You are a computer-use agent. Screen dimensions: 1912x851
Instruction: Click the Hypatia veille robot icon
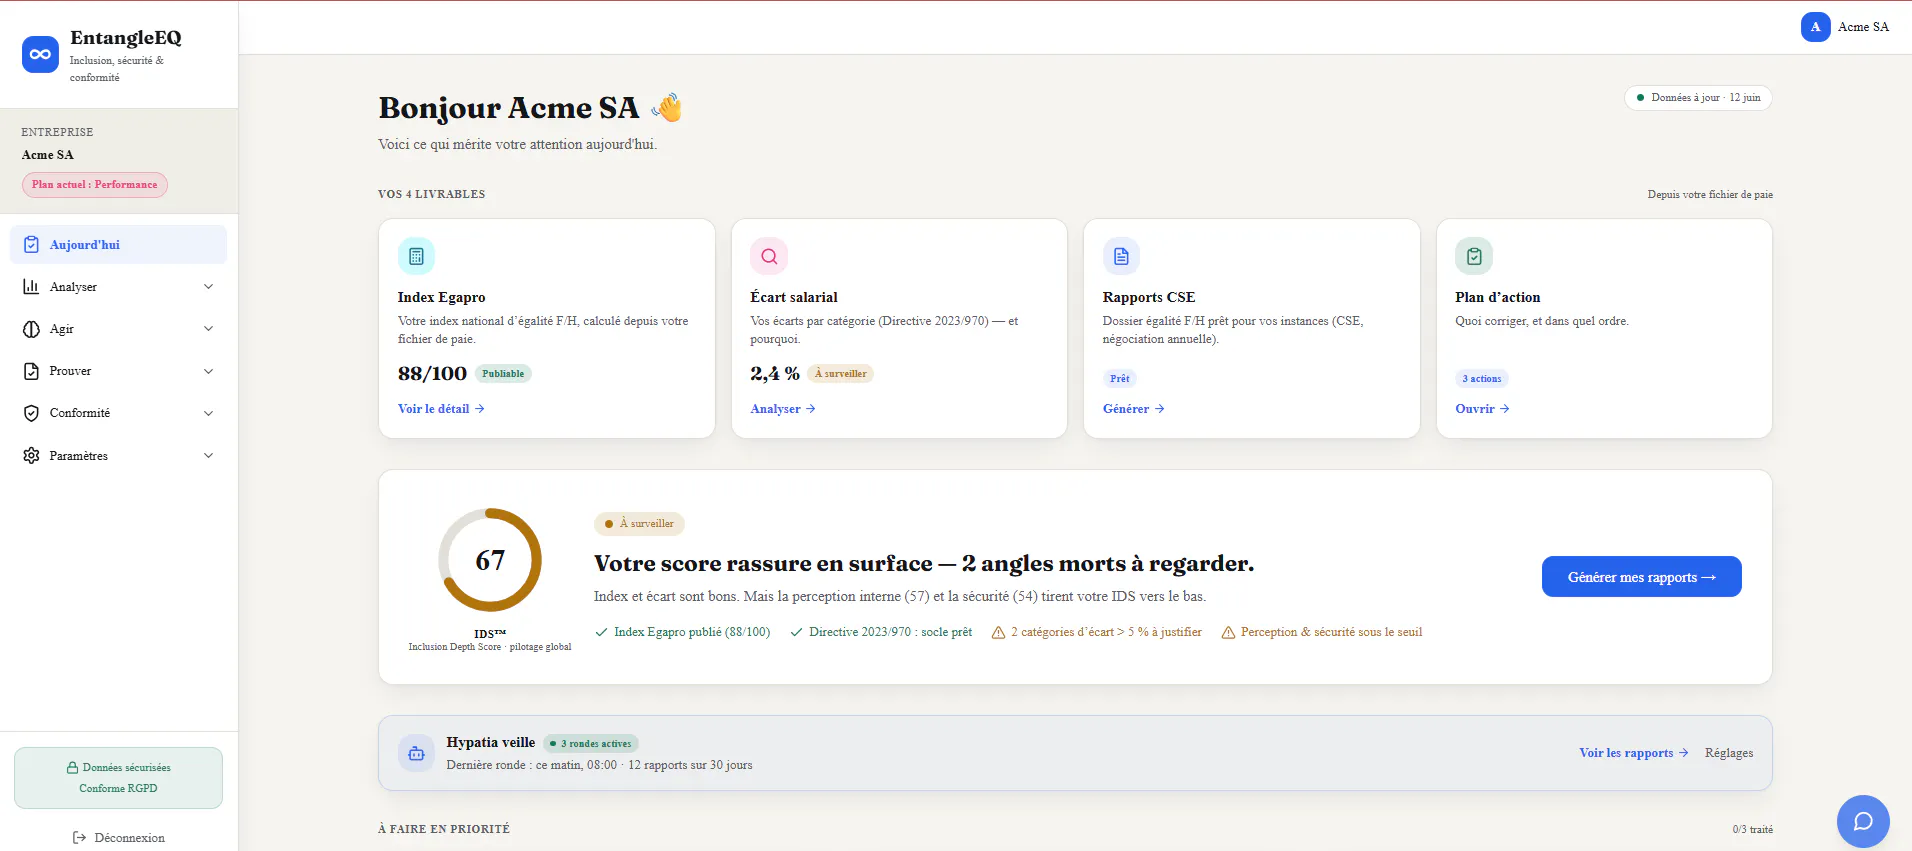click(x=416, y=753)
